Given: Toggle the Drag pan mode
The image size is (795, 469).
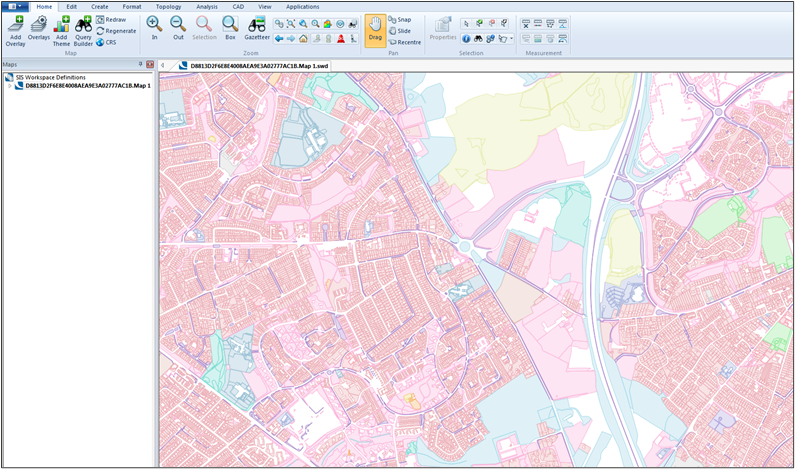Looking at the screenshot, I should [x=375, y=29].
